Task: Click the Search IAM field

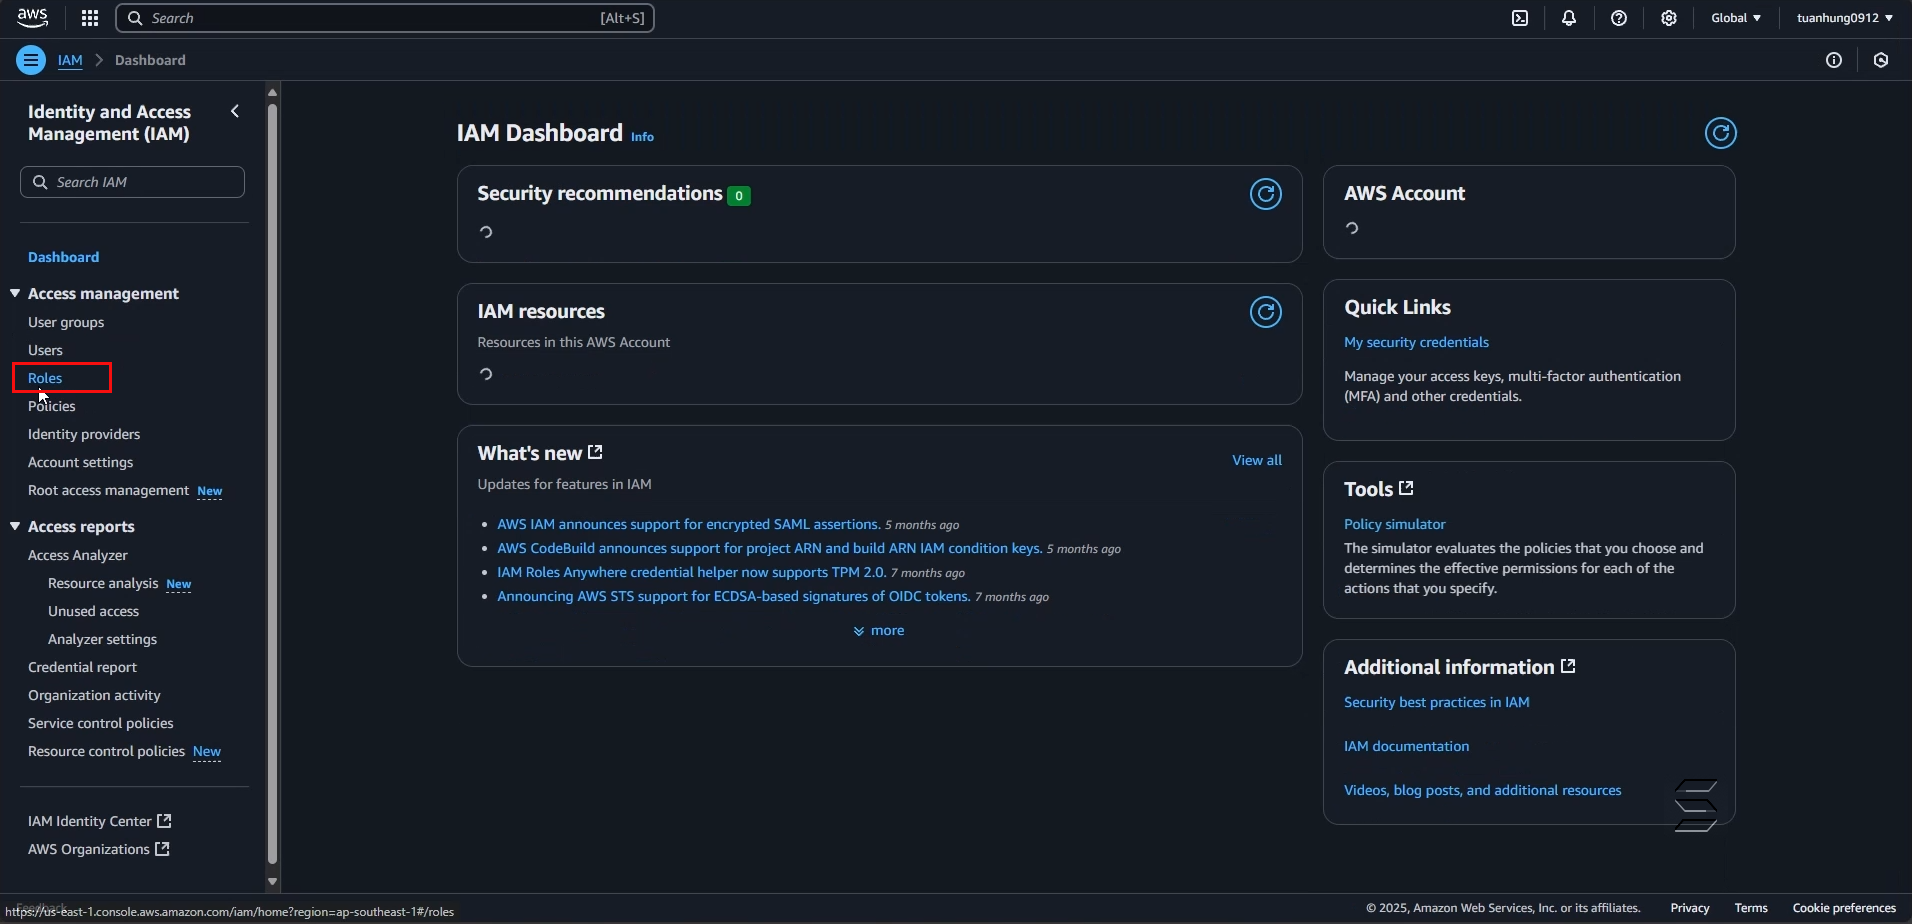Action: coord(132,182)
